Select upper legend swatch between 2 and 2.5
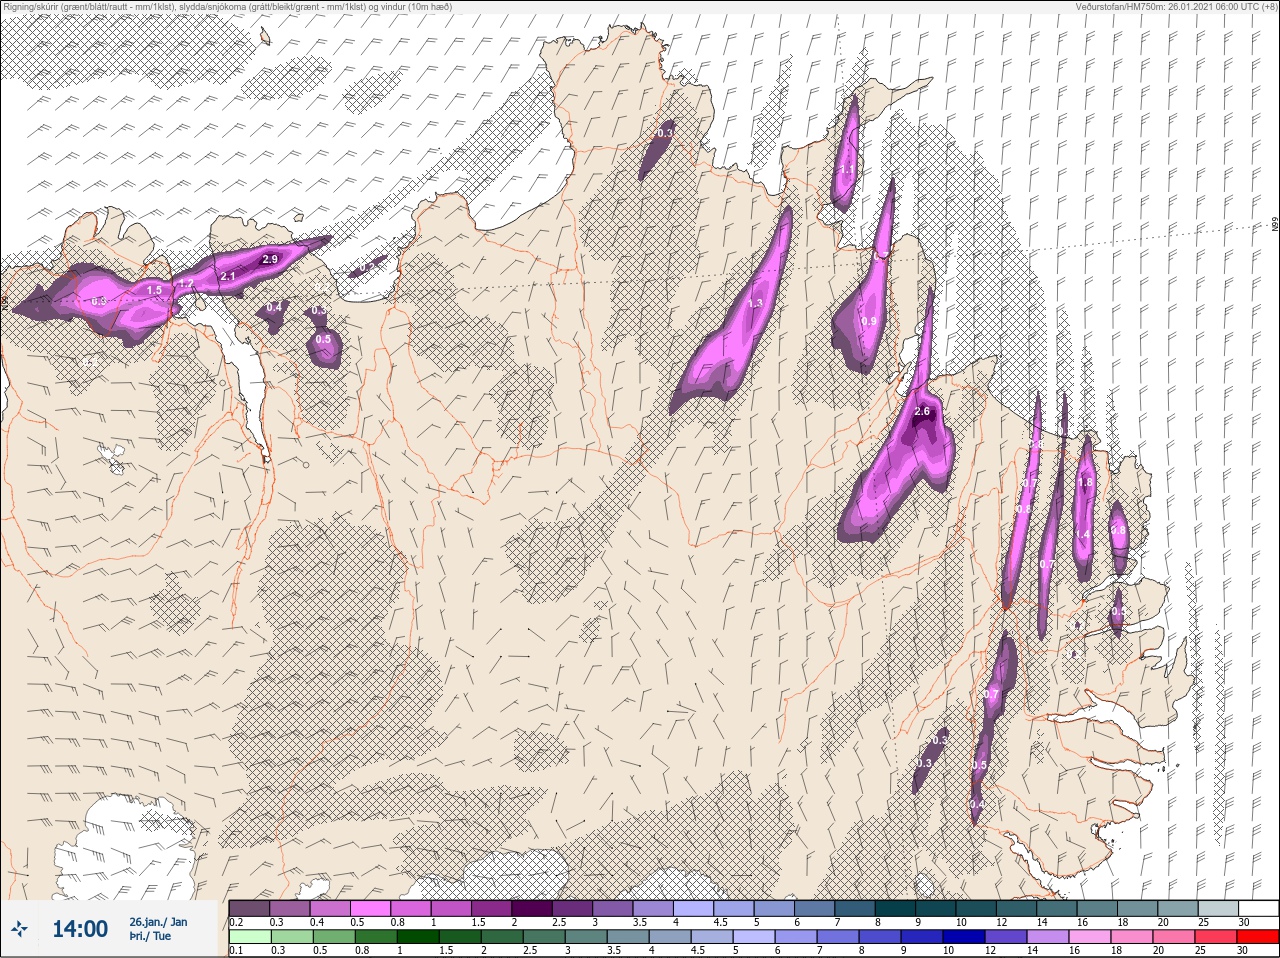The width and height of the screenshot is (1280, 958). pyautogui.click(x=532, y=908)
